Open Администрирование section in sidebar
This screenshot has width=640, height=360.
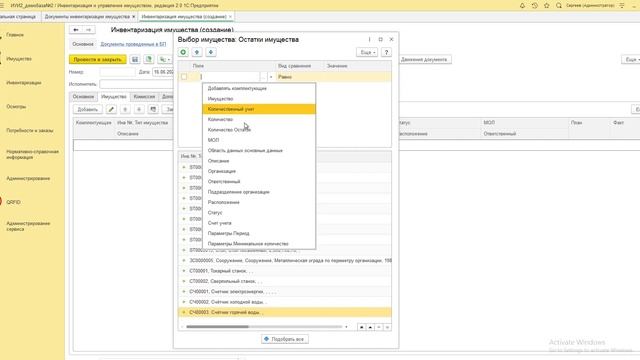click(x=28, y=178)
